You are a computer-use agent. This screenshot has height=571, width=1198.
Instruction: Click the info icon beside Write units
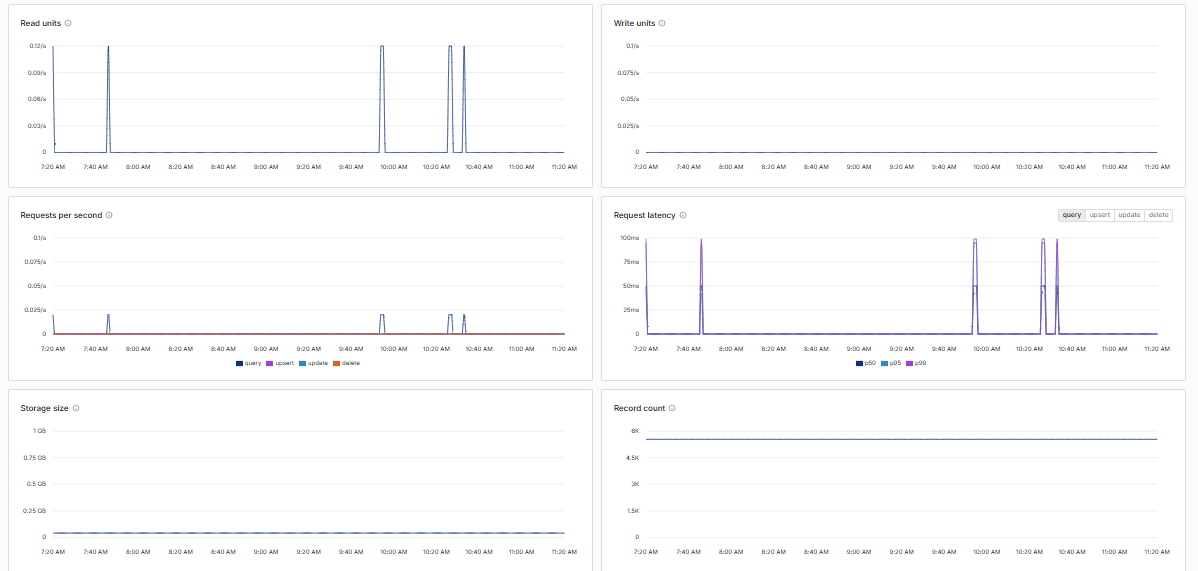point(662,23)
